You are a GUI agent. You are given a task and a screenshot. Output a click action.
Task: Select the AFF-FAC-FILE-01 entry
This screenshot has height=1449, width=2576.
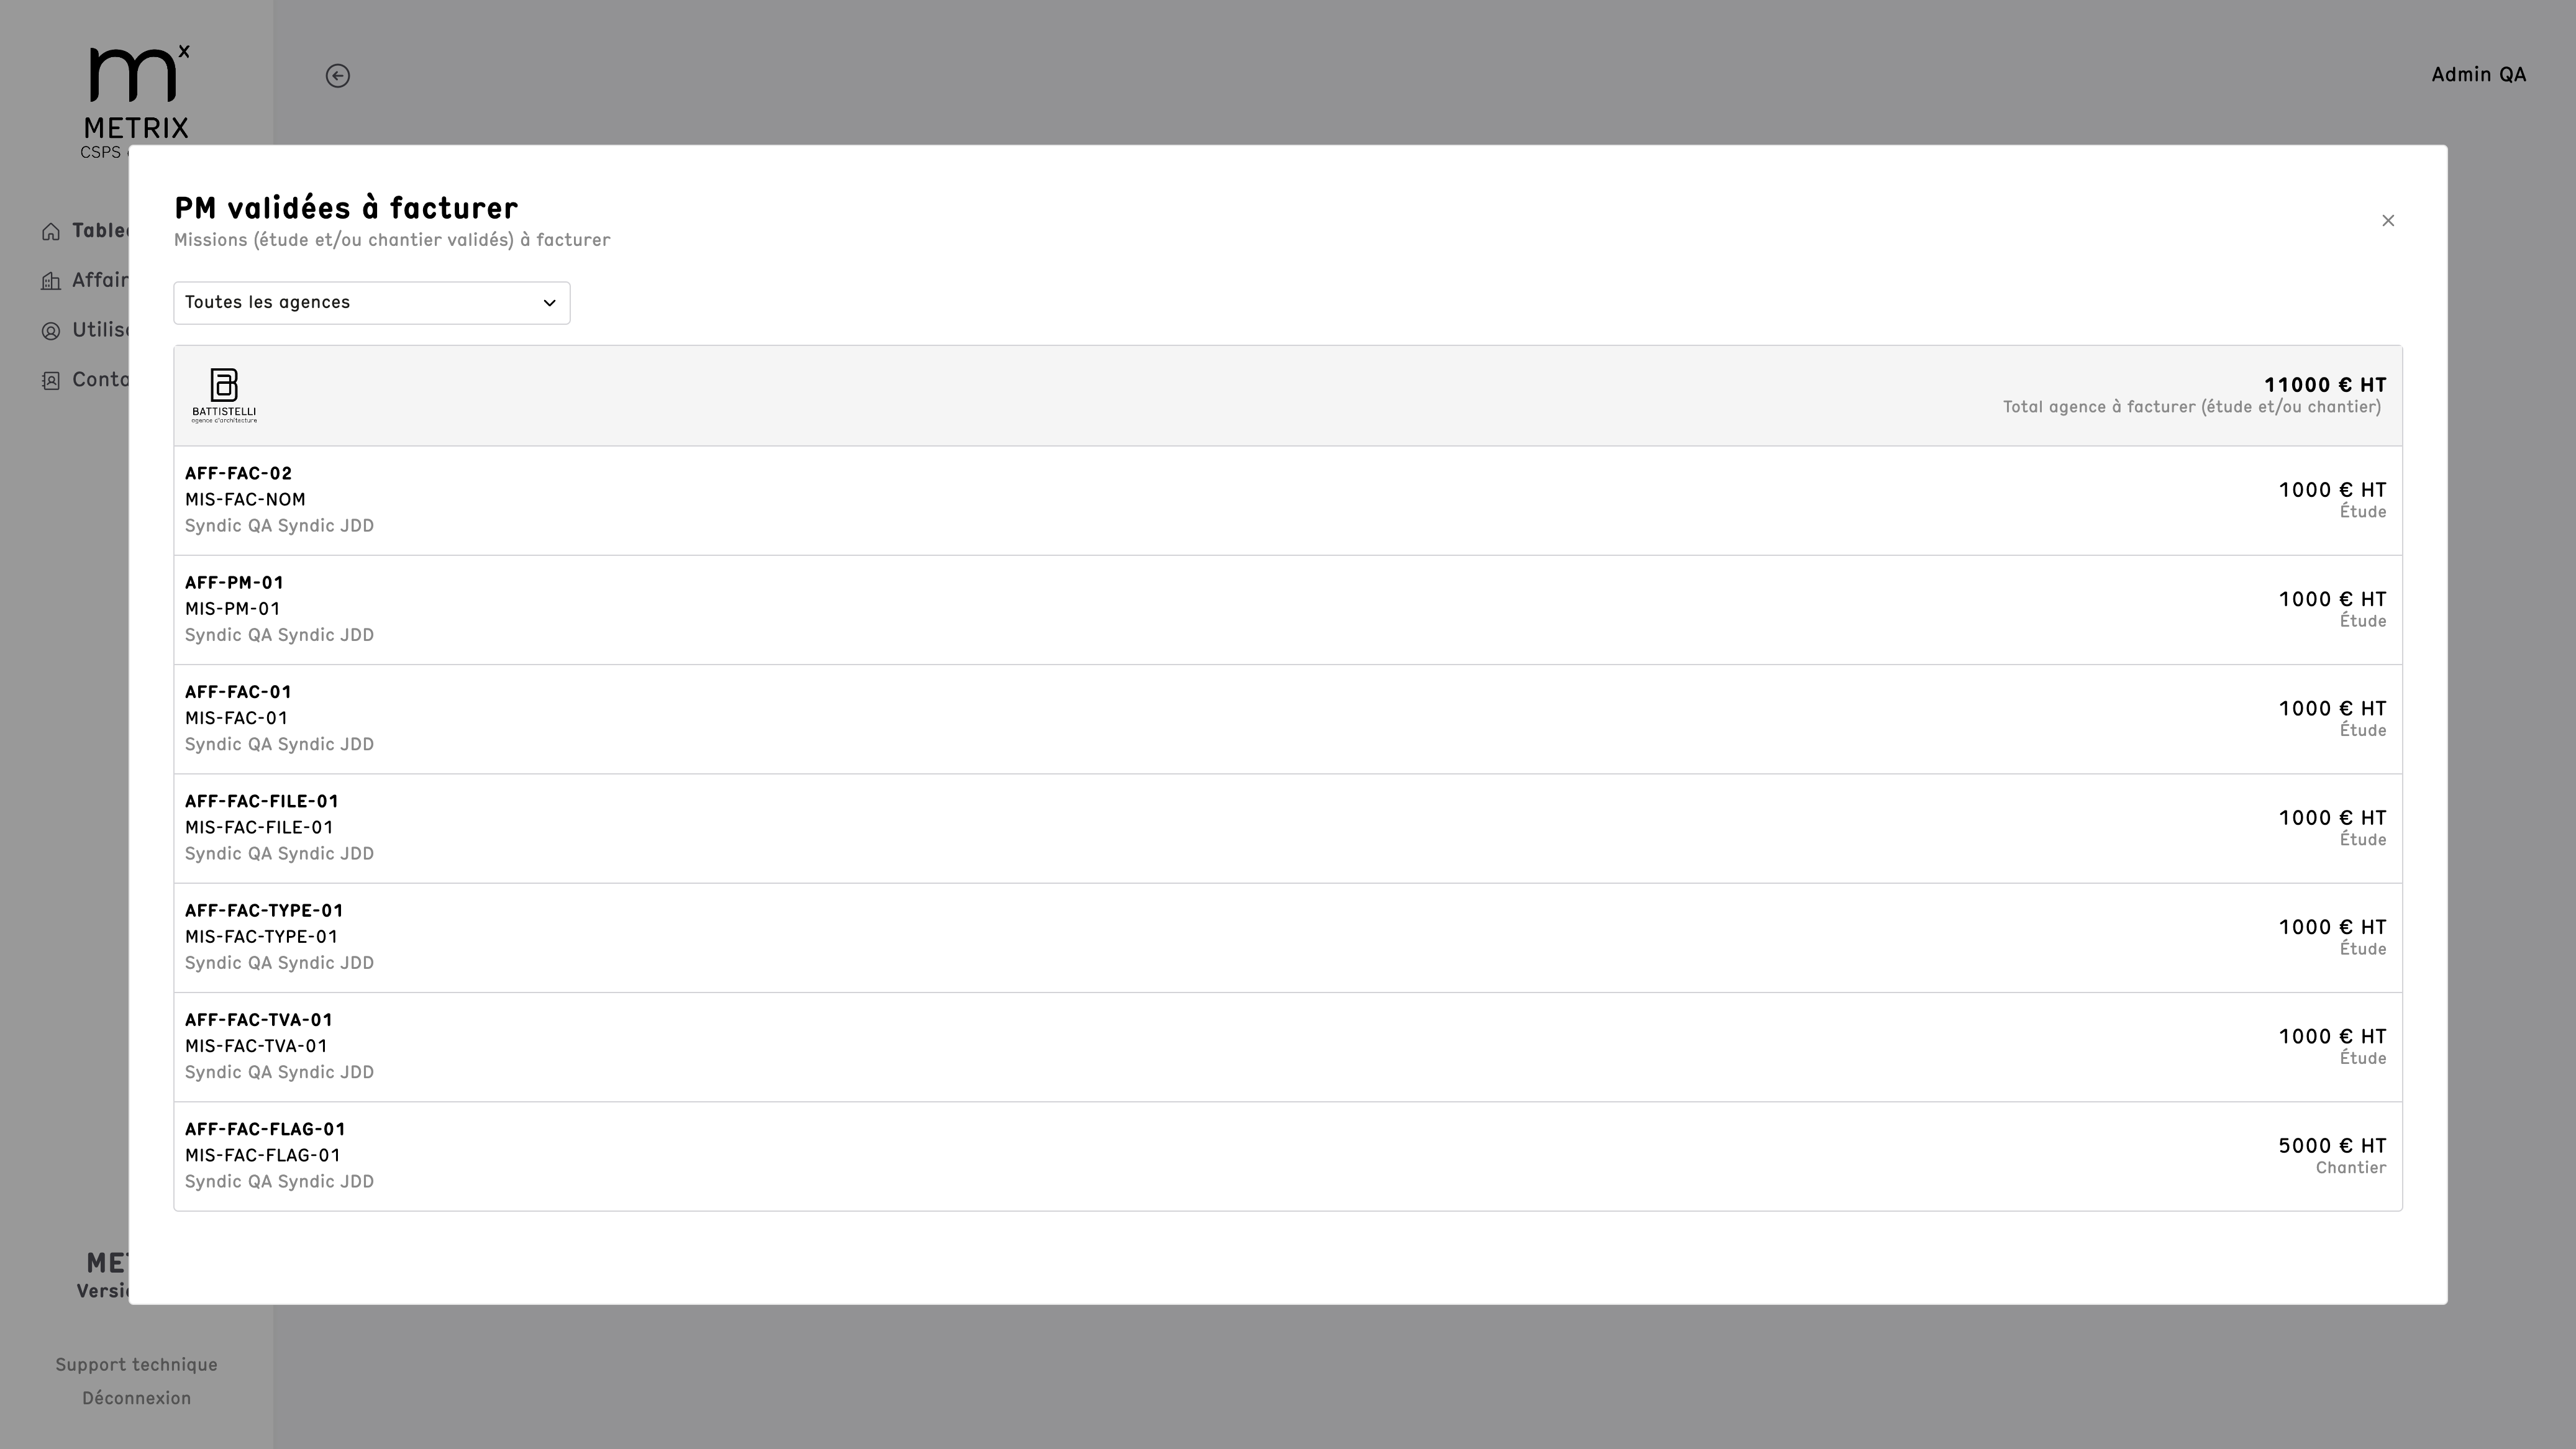[x=1288, y=828]
